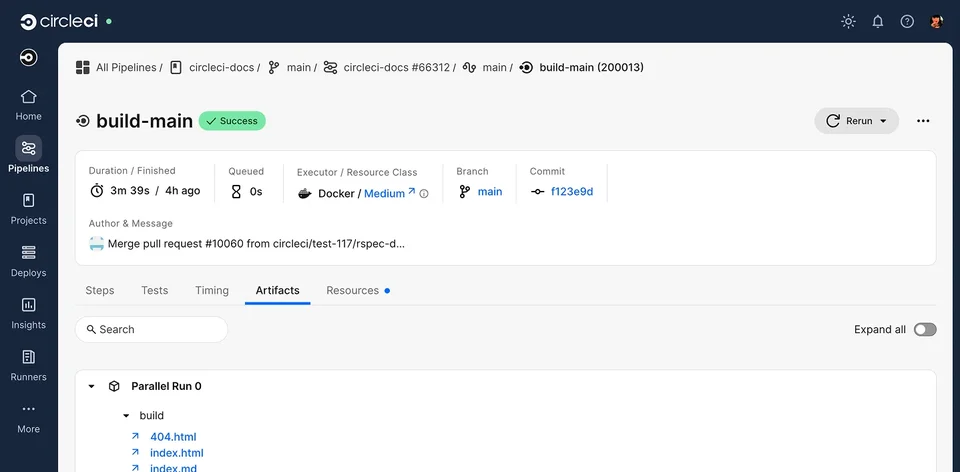Image resolution: width=960 pixels, height=472 pixels.
Task: Go to Home in sidebar
Action: coord(28,105)
